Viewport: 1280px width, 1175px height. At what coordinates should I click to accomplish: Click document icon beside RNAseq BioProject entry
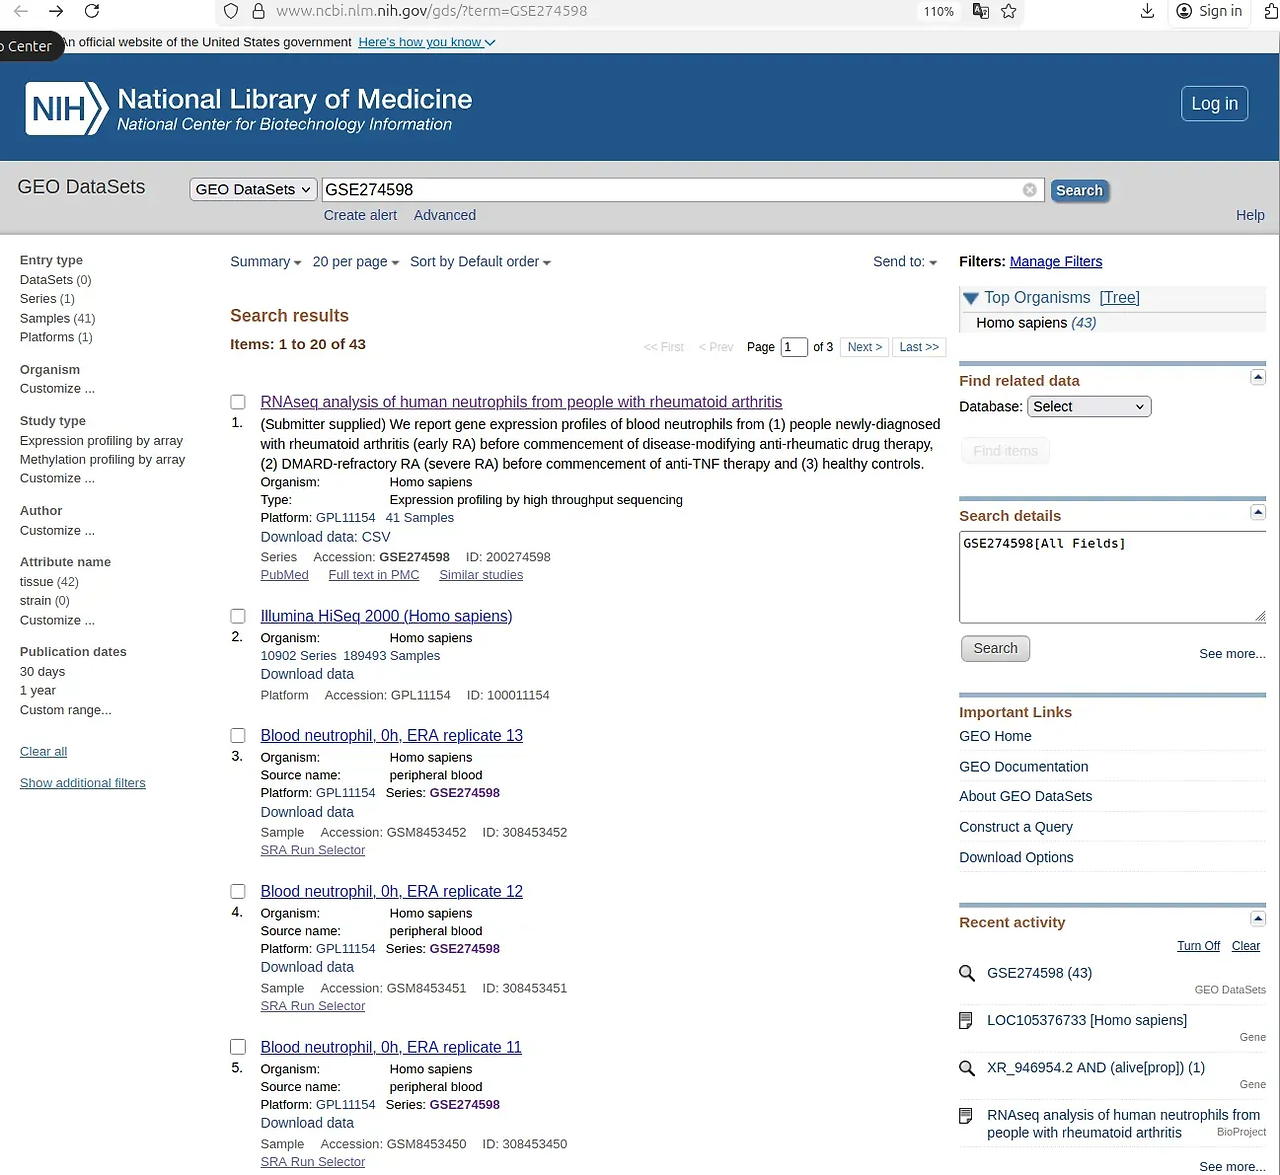click(966, 1115)
